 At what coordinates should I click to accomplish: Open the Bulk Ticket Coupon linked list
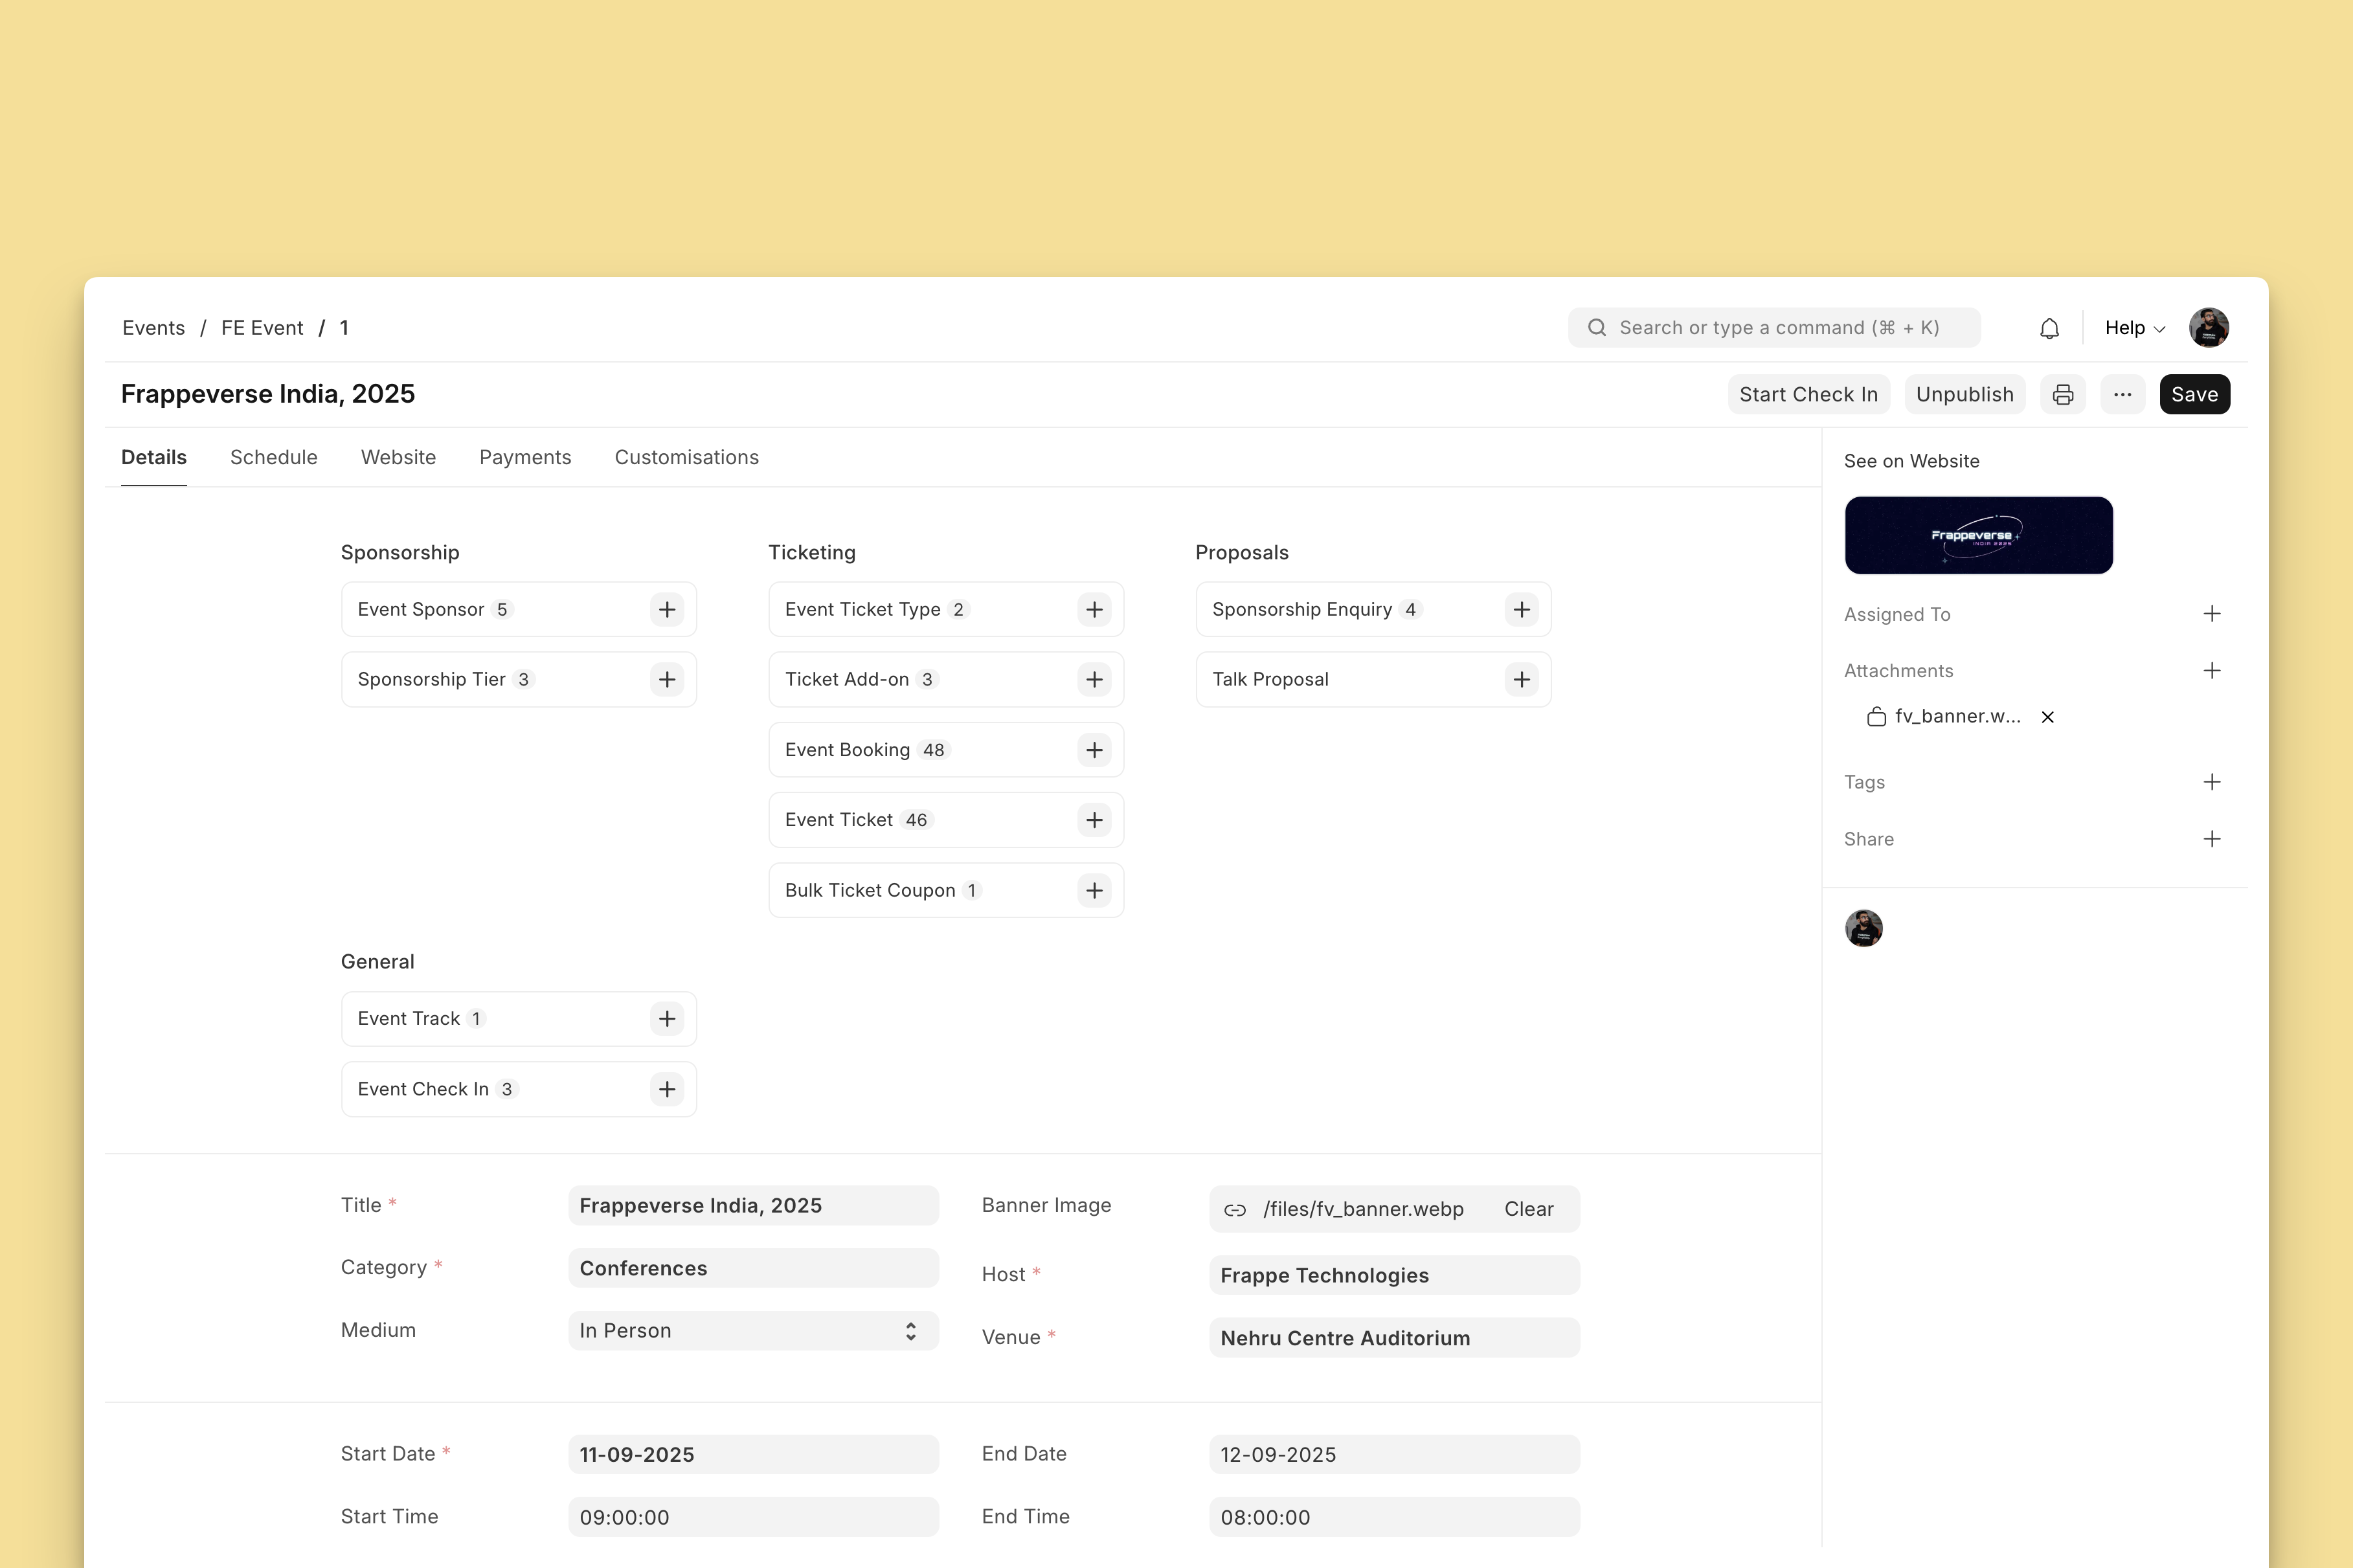pyautogui.click(x=870, y=890)
